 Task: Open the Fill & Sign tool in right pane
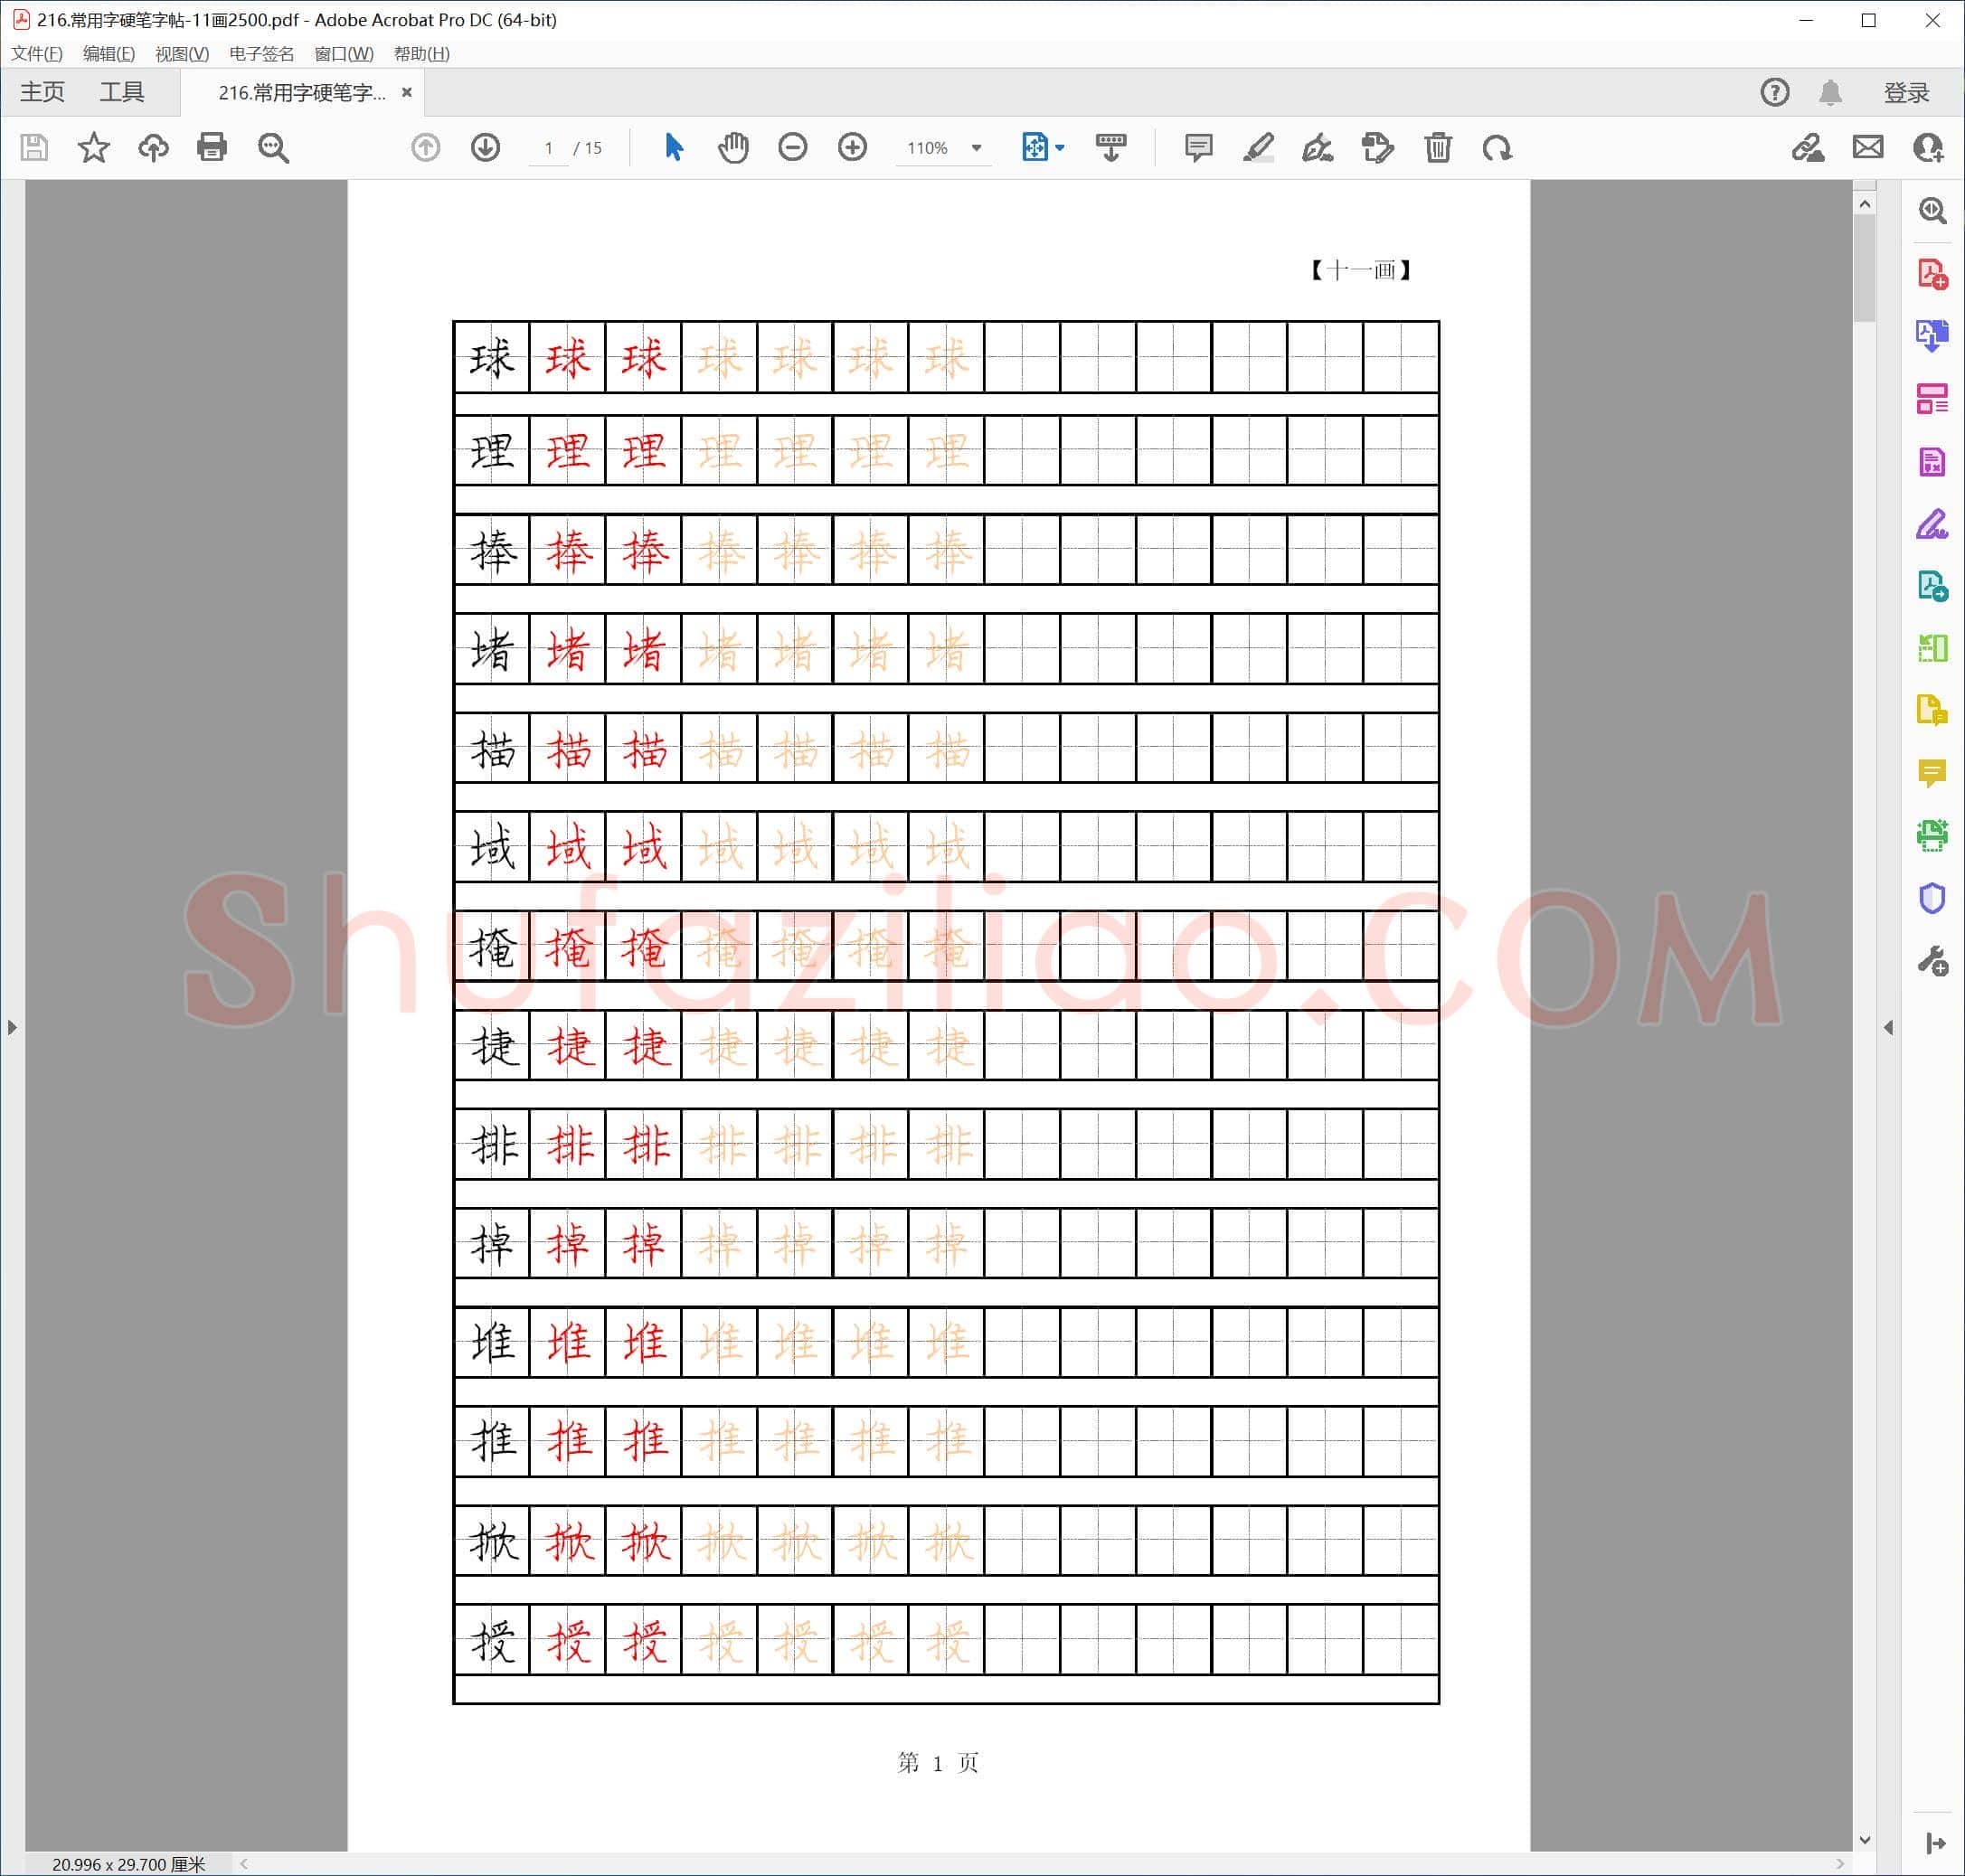1932,524
